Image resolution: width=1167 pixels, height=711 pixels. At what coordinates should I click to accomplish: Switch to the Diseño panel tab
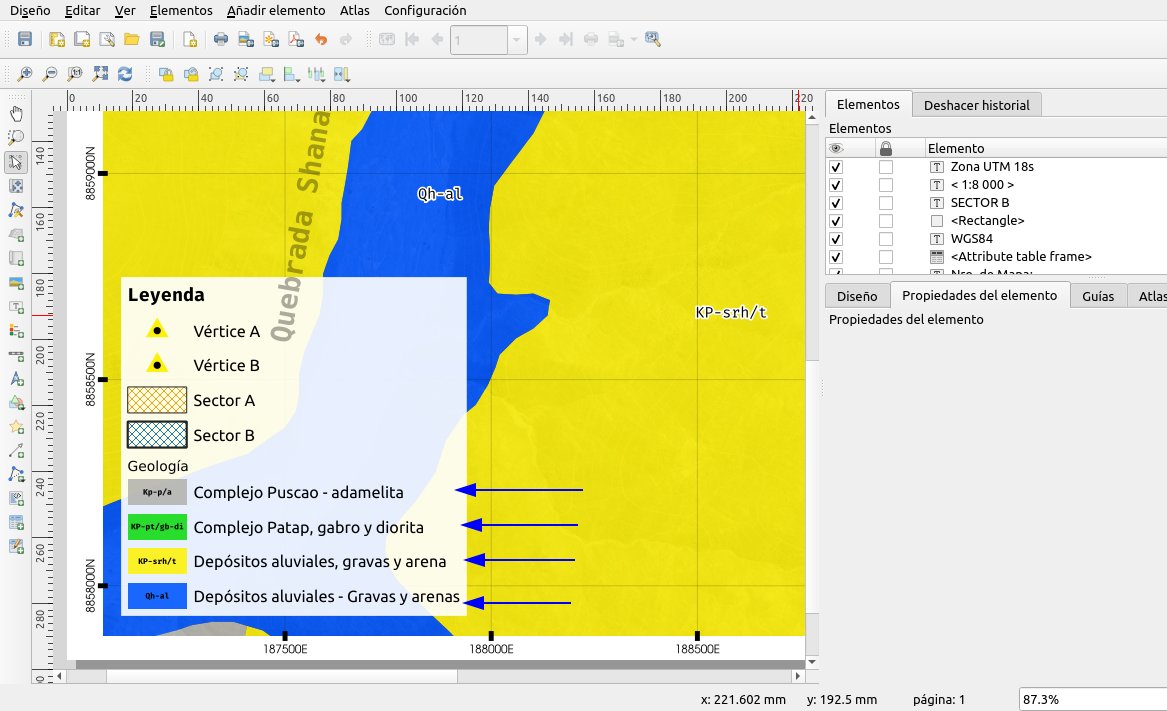[857, 296]
